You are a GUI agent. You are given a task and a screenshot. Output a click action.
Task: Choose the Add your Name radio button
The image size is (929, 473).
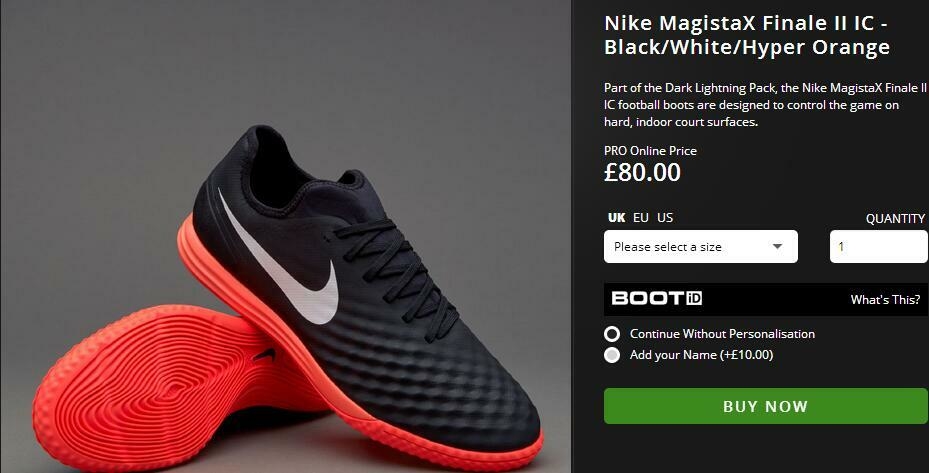612,355
